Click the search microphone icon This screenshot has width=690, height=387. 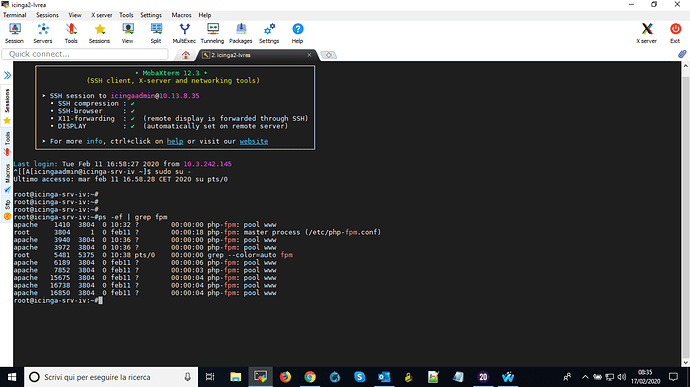pyautogui.click(x=187, y=377)
